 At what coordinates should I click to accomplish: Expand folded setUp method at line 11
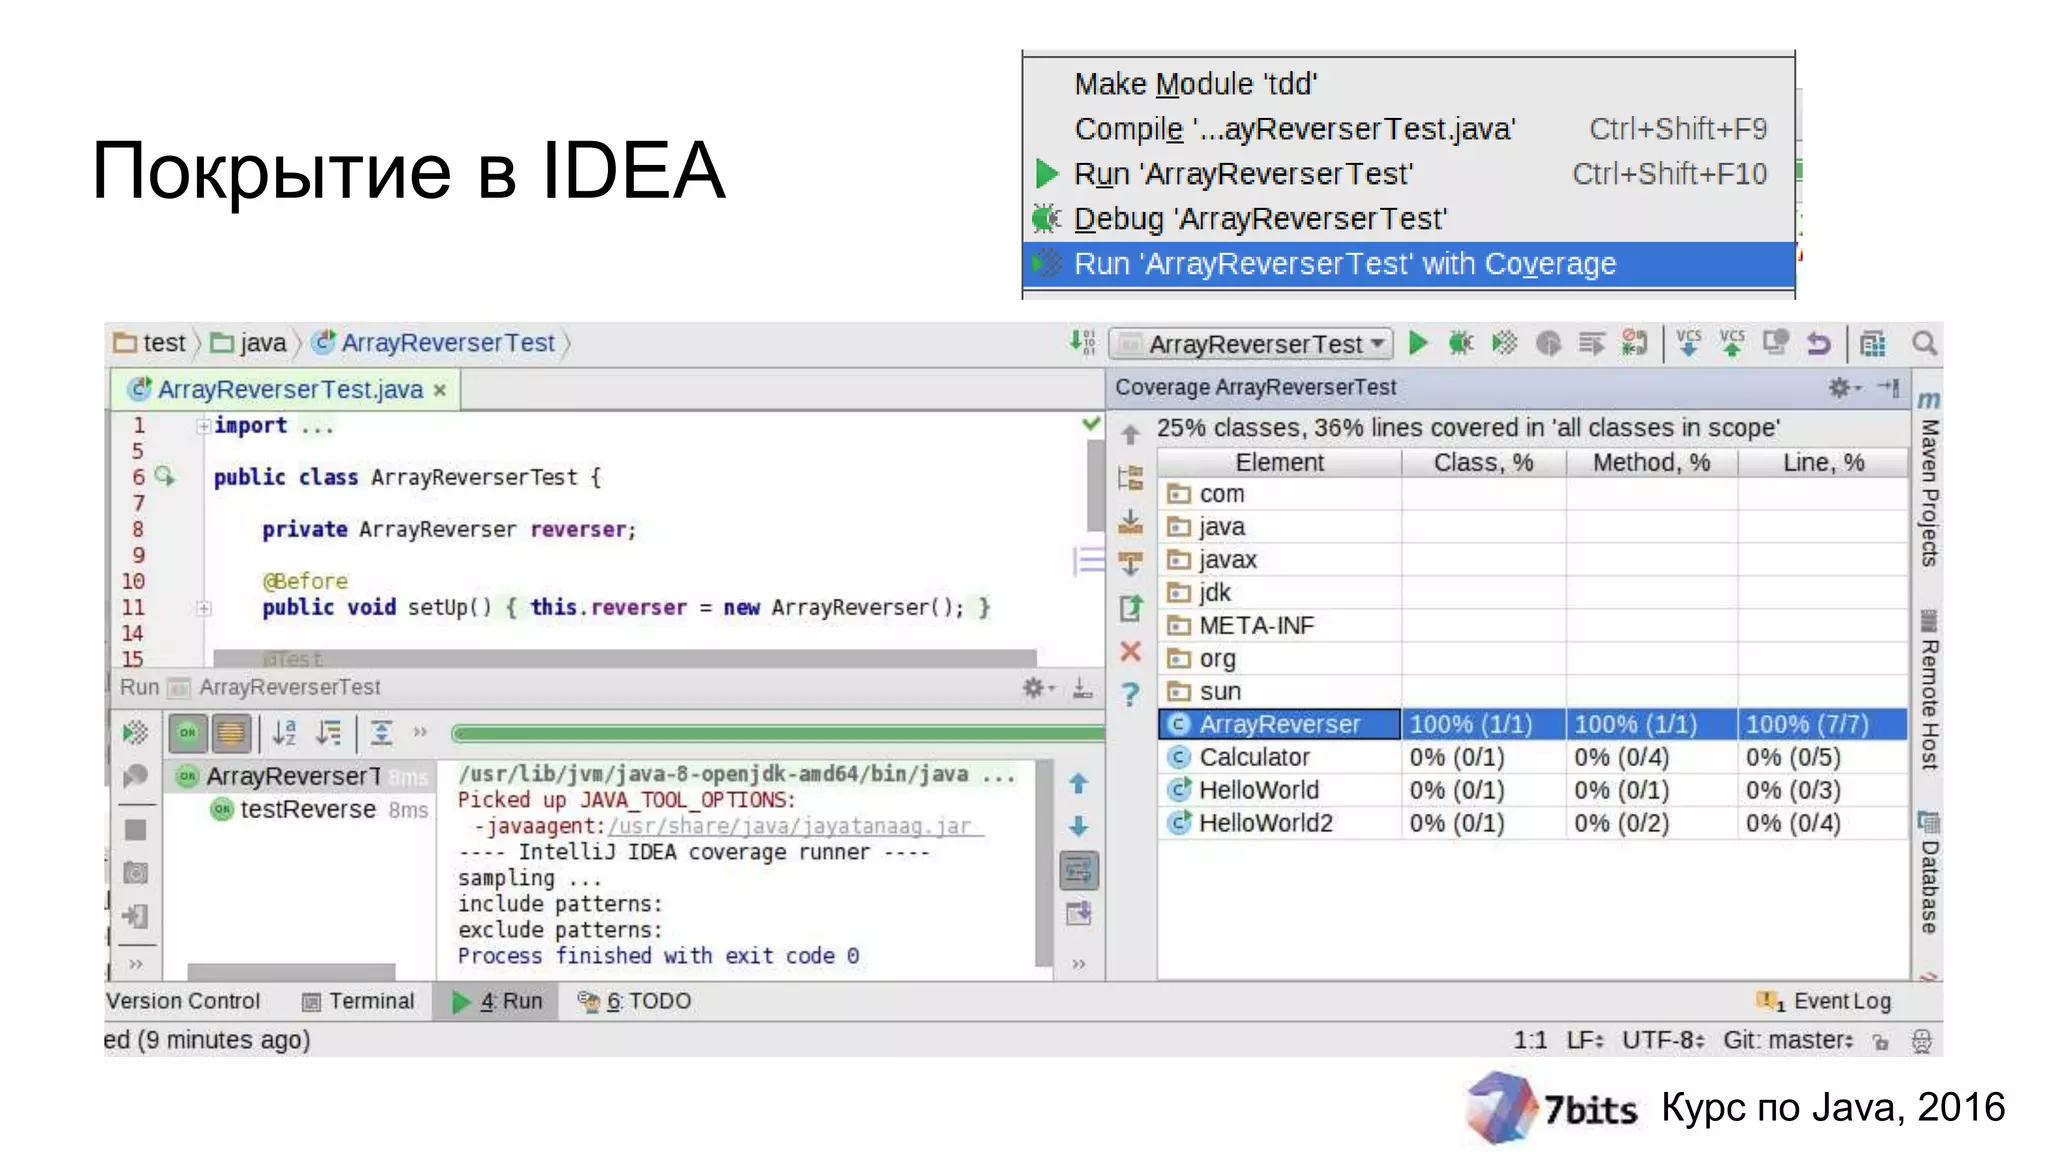204,608
